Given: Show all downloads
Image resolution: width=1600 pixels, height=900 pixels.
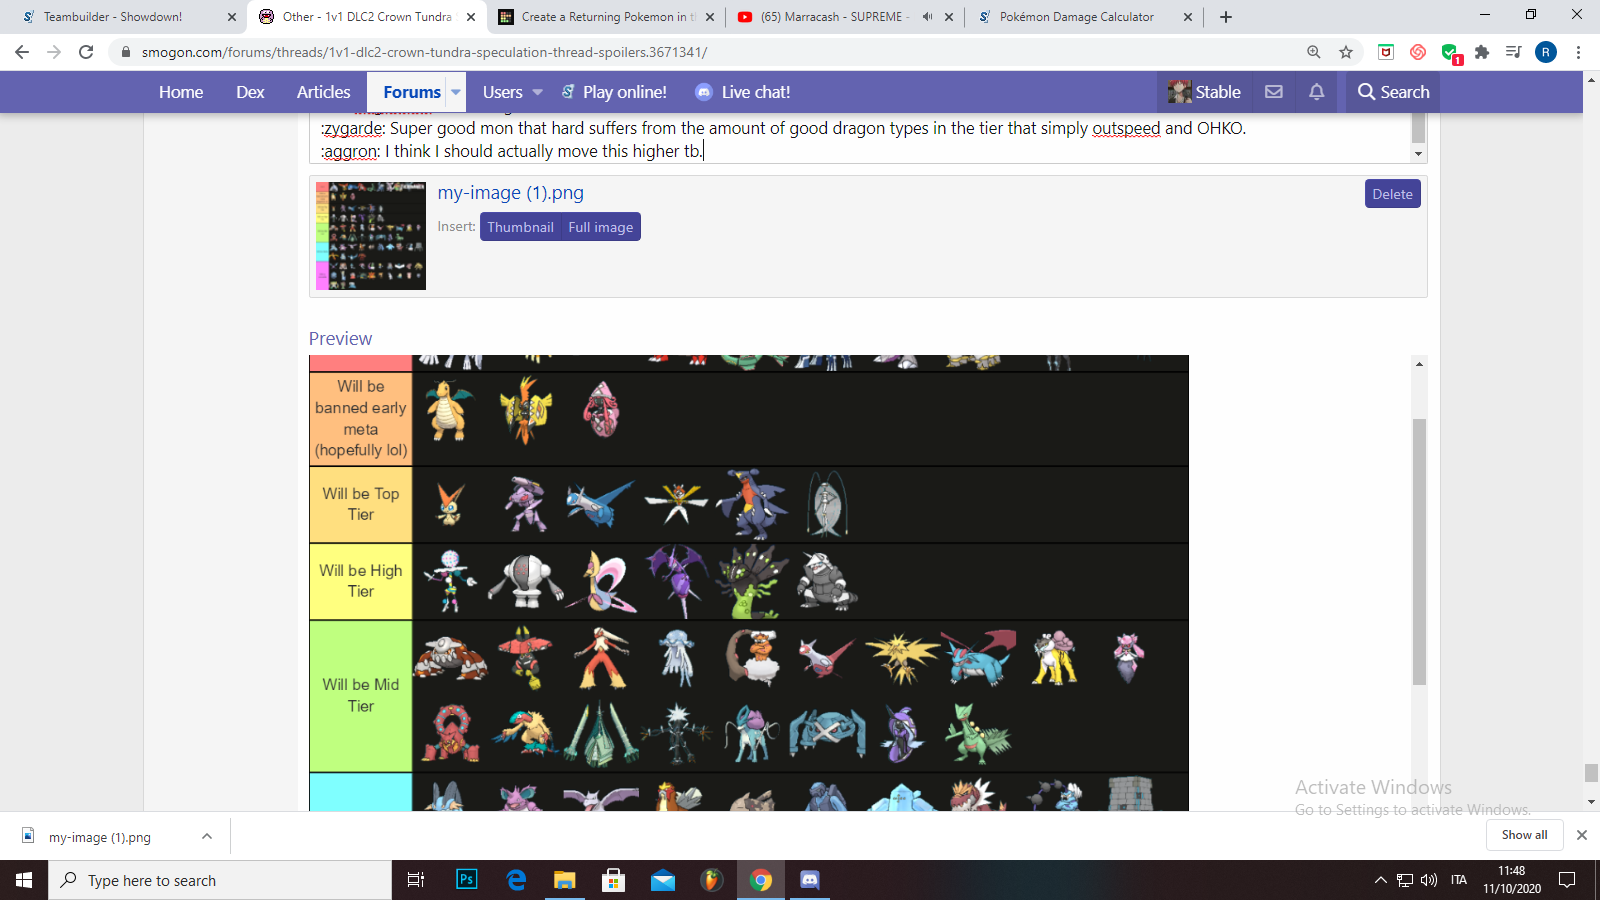Looking at the screenshot, I should [1524, 835].
